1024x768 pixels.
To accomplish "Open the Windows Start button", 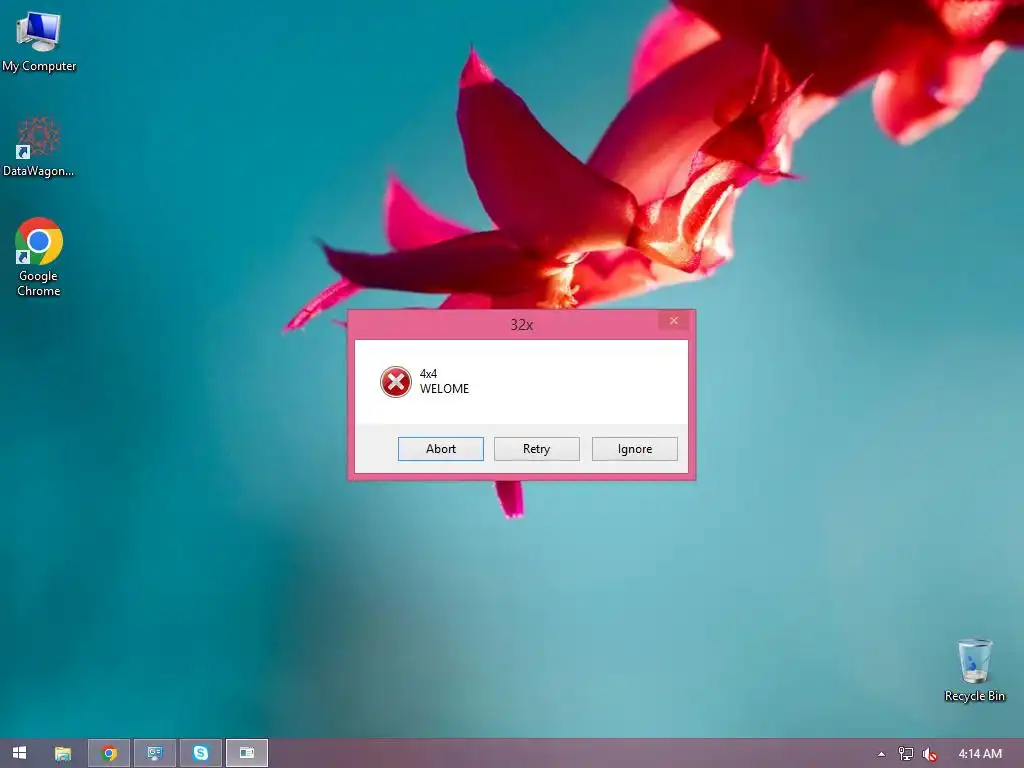I will point(20,753).
